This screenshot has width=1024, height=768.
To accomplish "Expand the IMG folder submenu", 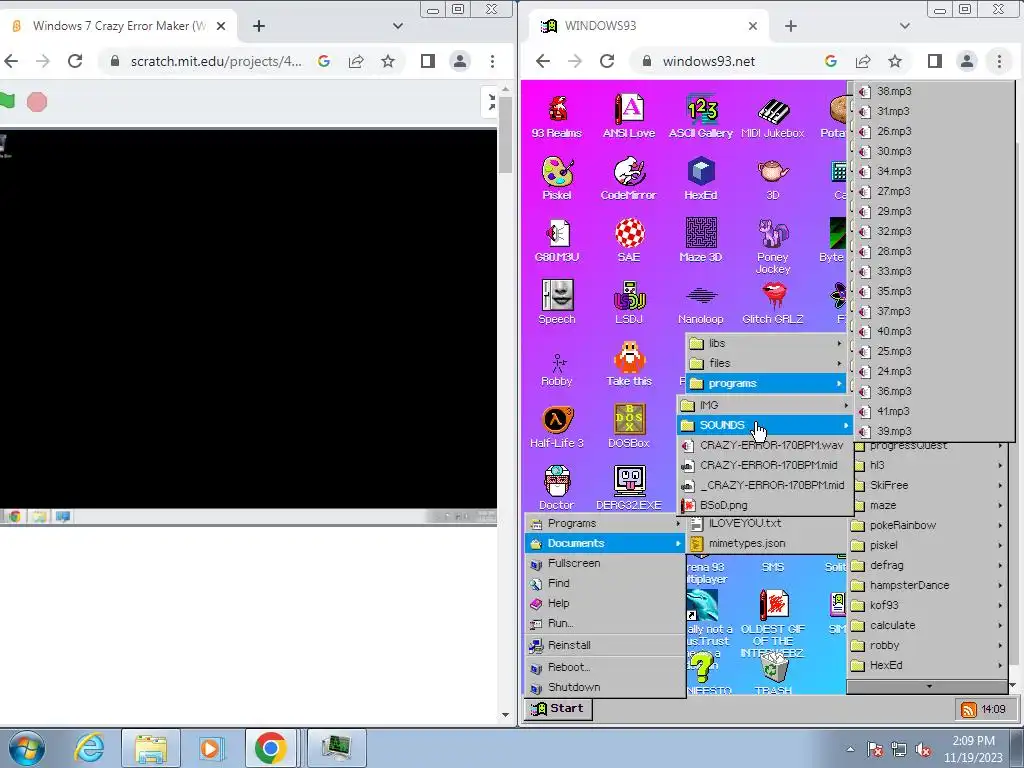I will pyautogui.click(x=765, y=406).
